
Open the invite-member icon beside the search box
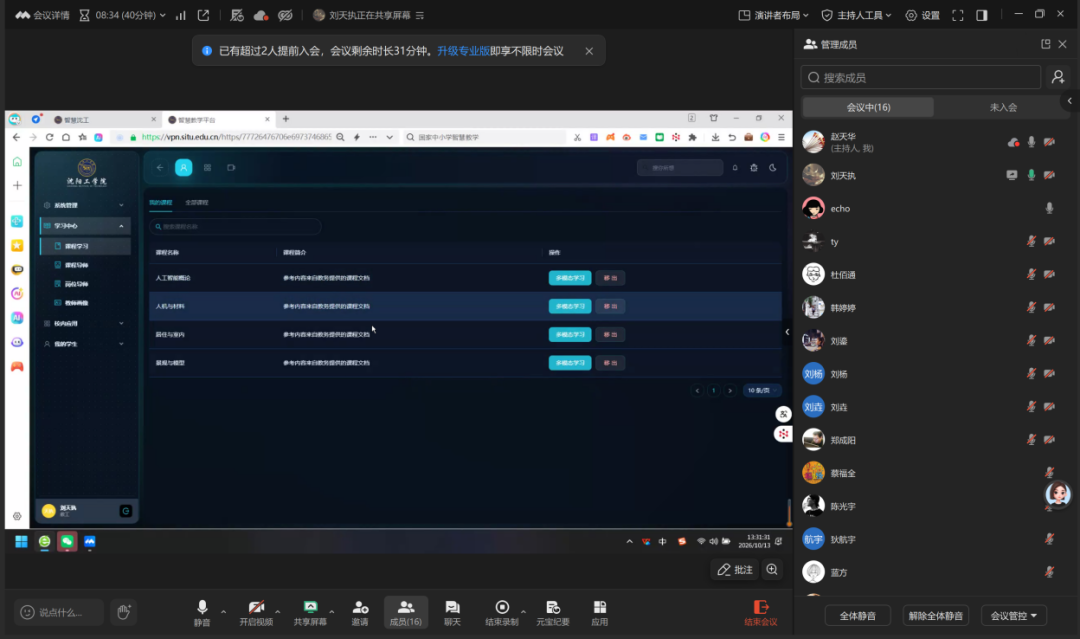[x=1058, y=77]
